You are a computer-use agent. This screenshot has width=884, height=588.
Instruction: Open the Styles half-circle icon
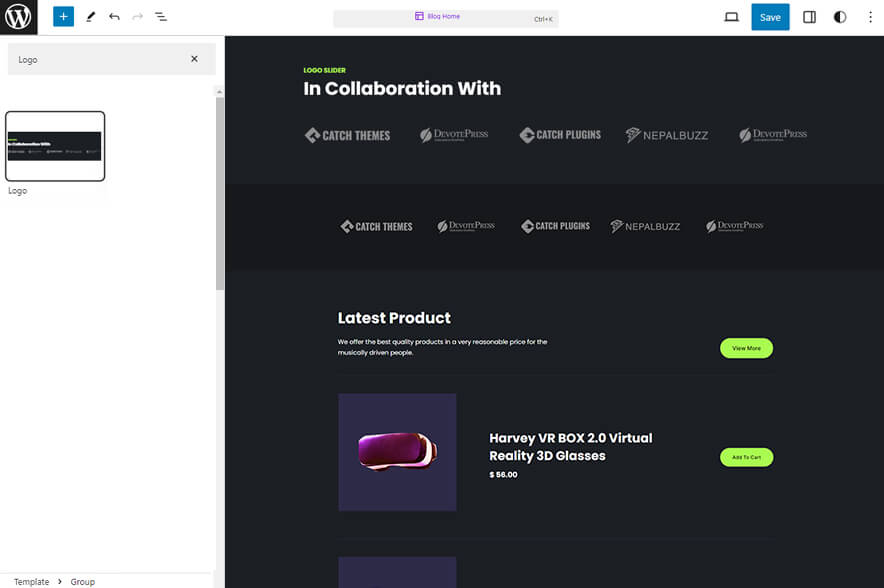pyautogui.click(x=840, y=17)
